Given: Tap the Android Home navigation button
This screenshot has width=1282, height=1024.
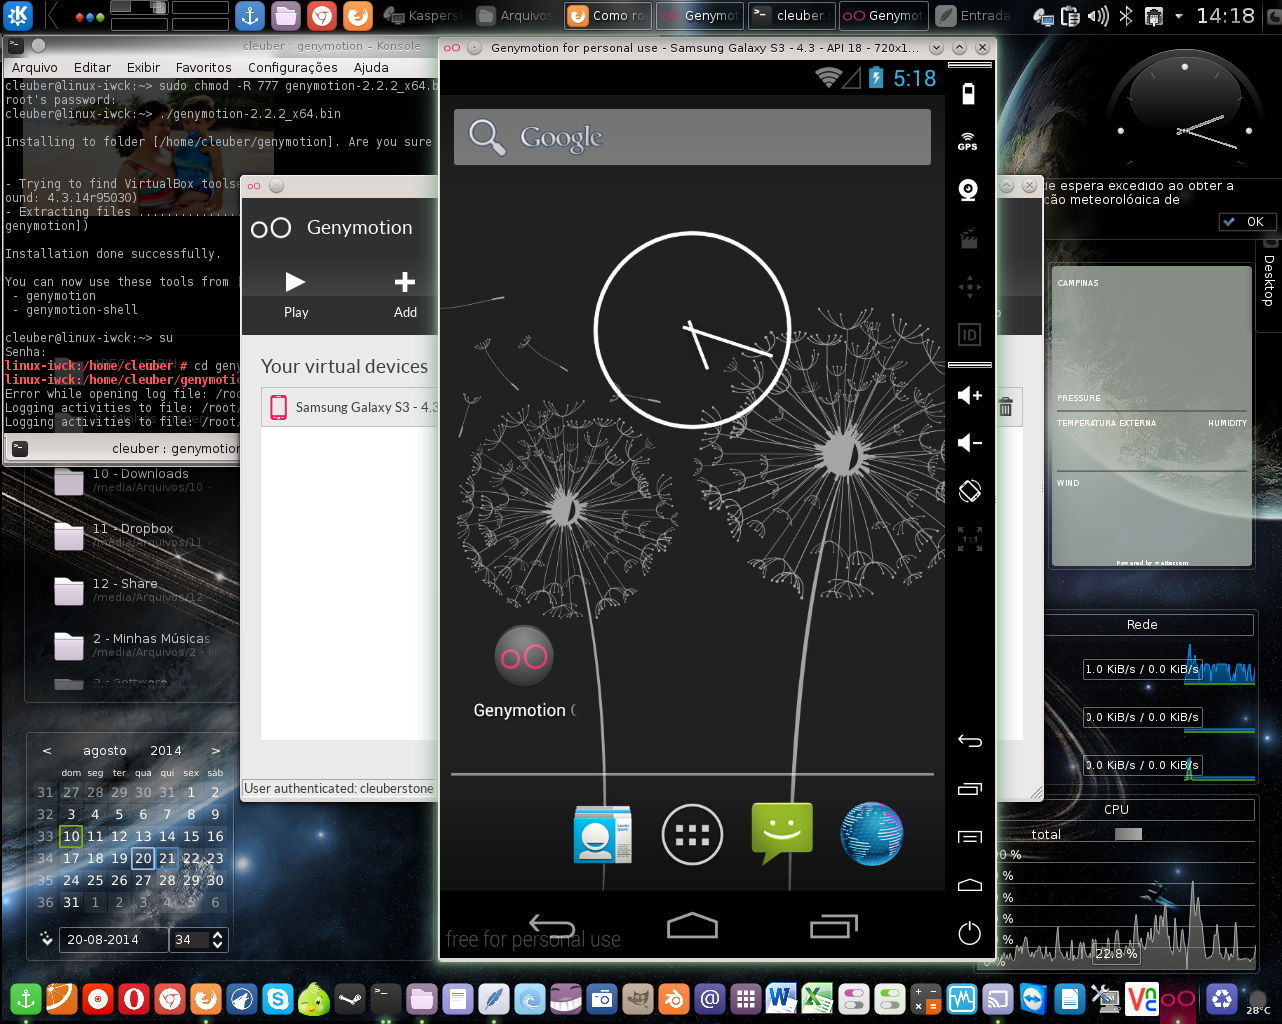Looking at the screenshot, I should click(x=692, y=927).
